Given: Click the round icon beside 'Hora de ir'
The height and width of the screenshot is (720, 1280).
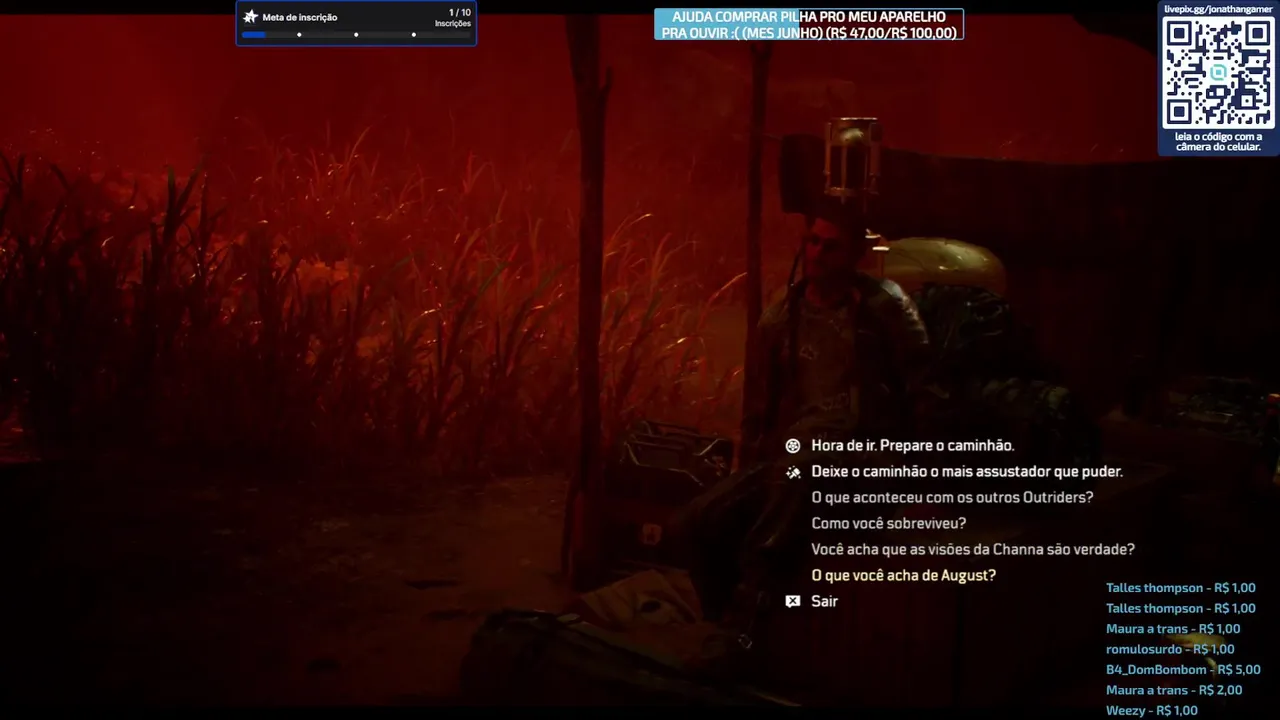Looking at the screenshot, I should point(793,446).
